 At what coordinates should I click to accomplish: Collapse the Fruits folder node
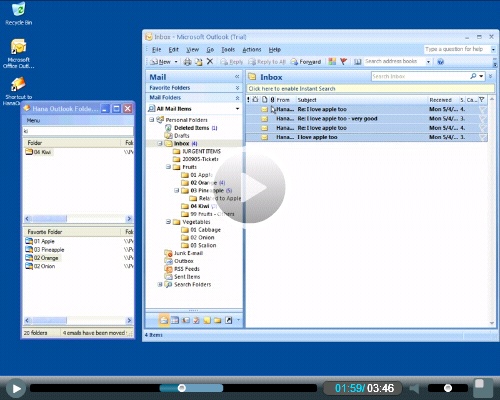168,167
